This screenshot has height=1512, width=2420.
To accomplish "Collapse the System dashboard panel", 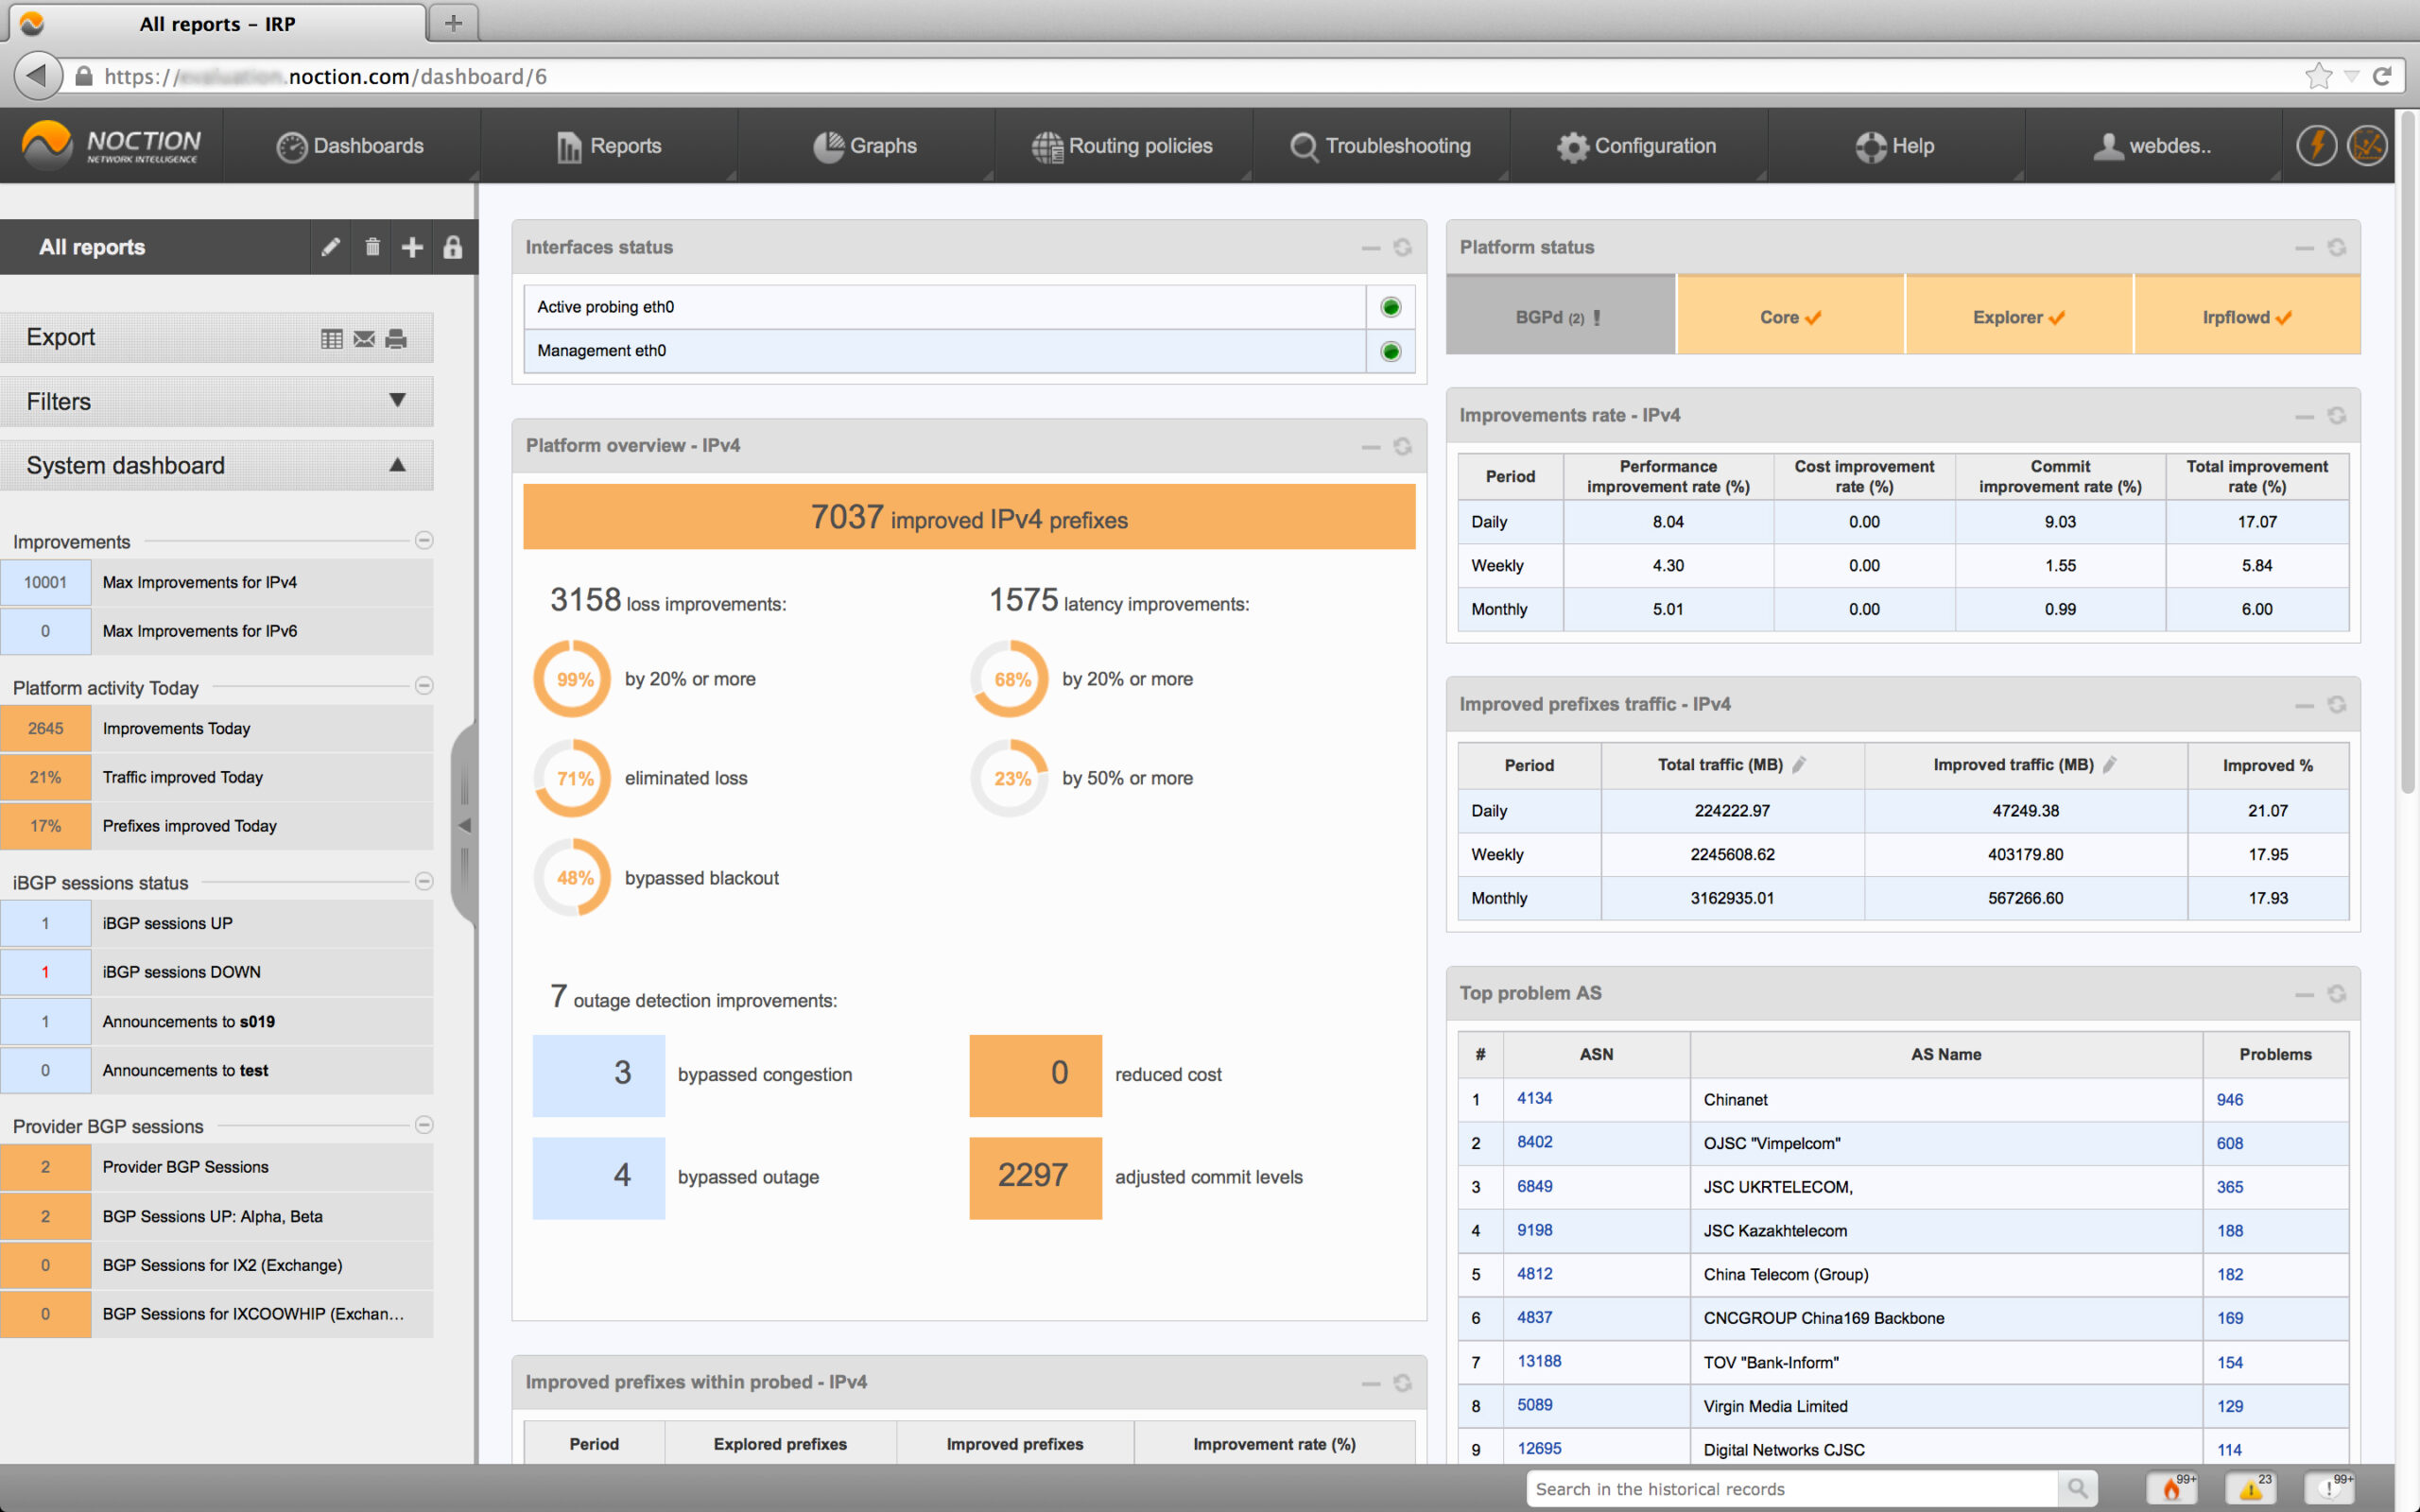I will tap(397, 465).
